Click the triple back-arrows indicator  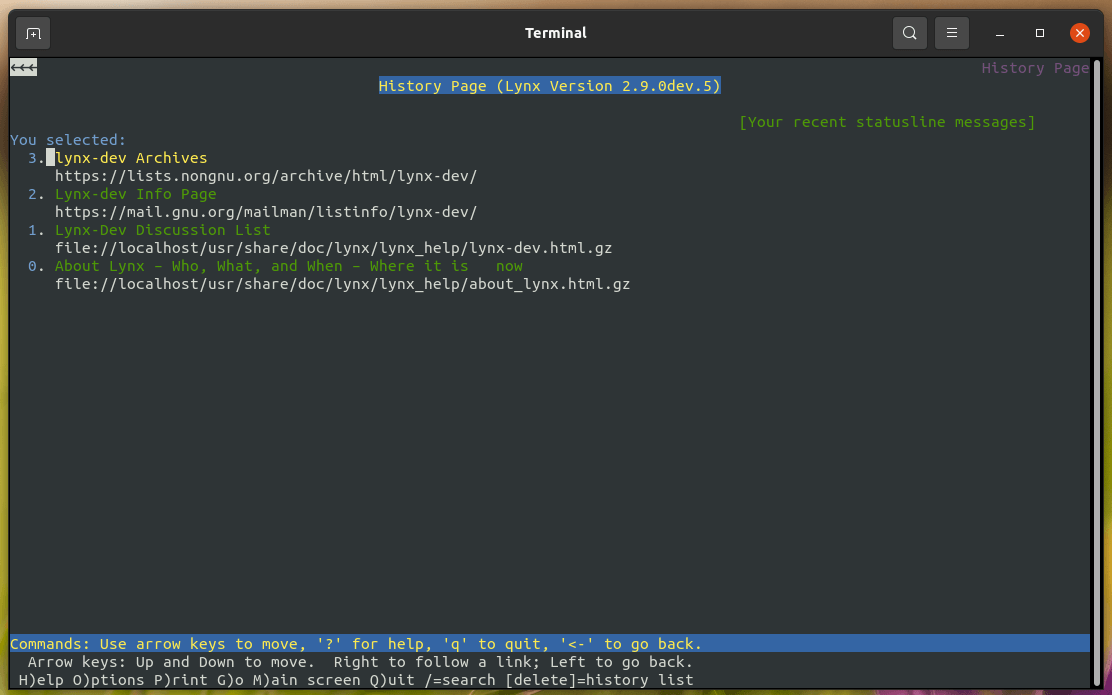click(x=22, y=67)
